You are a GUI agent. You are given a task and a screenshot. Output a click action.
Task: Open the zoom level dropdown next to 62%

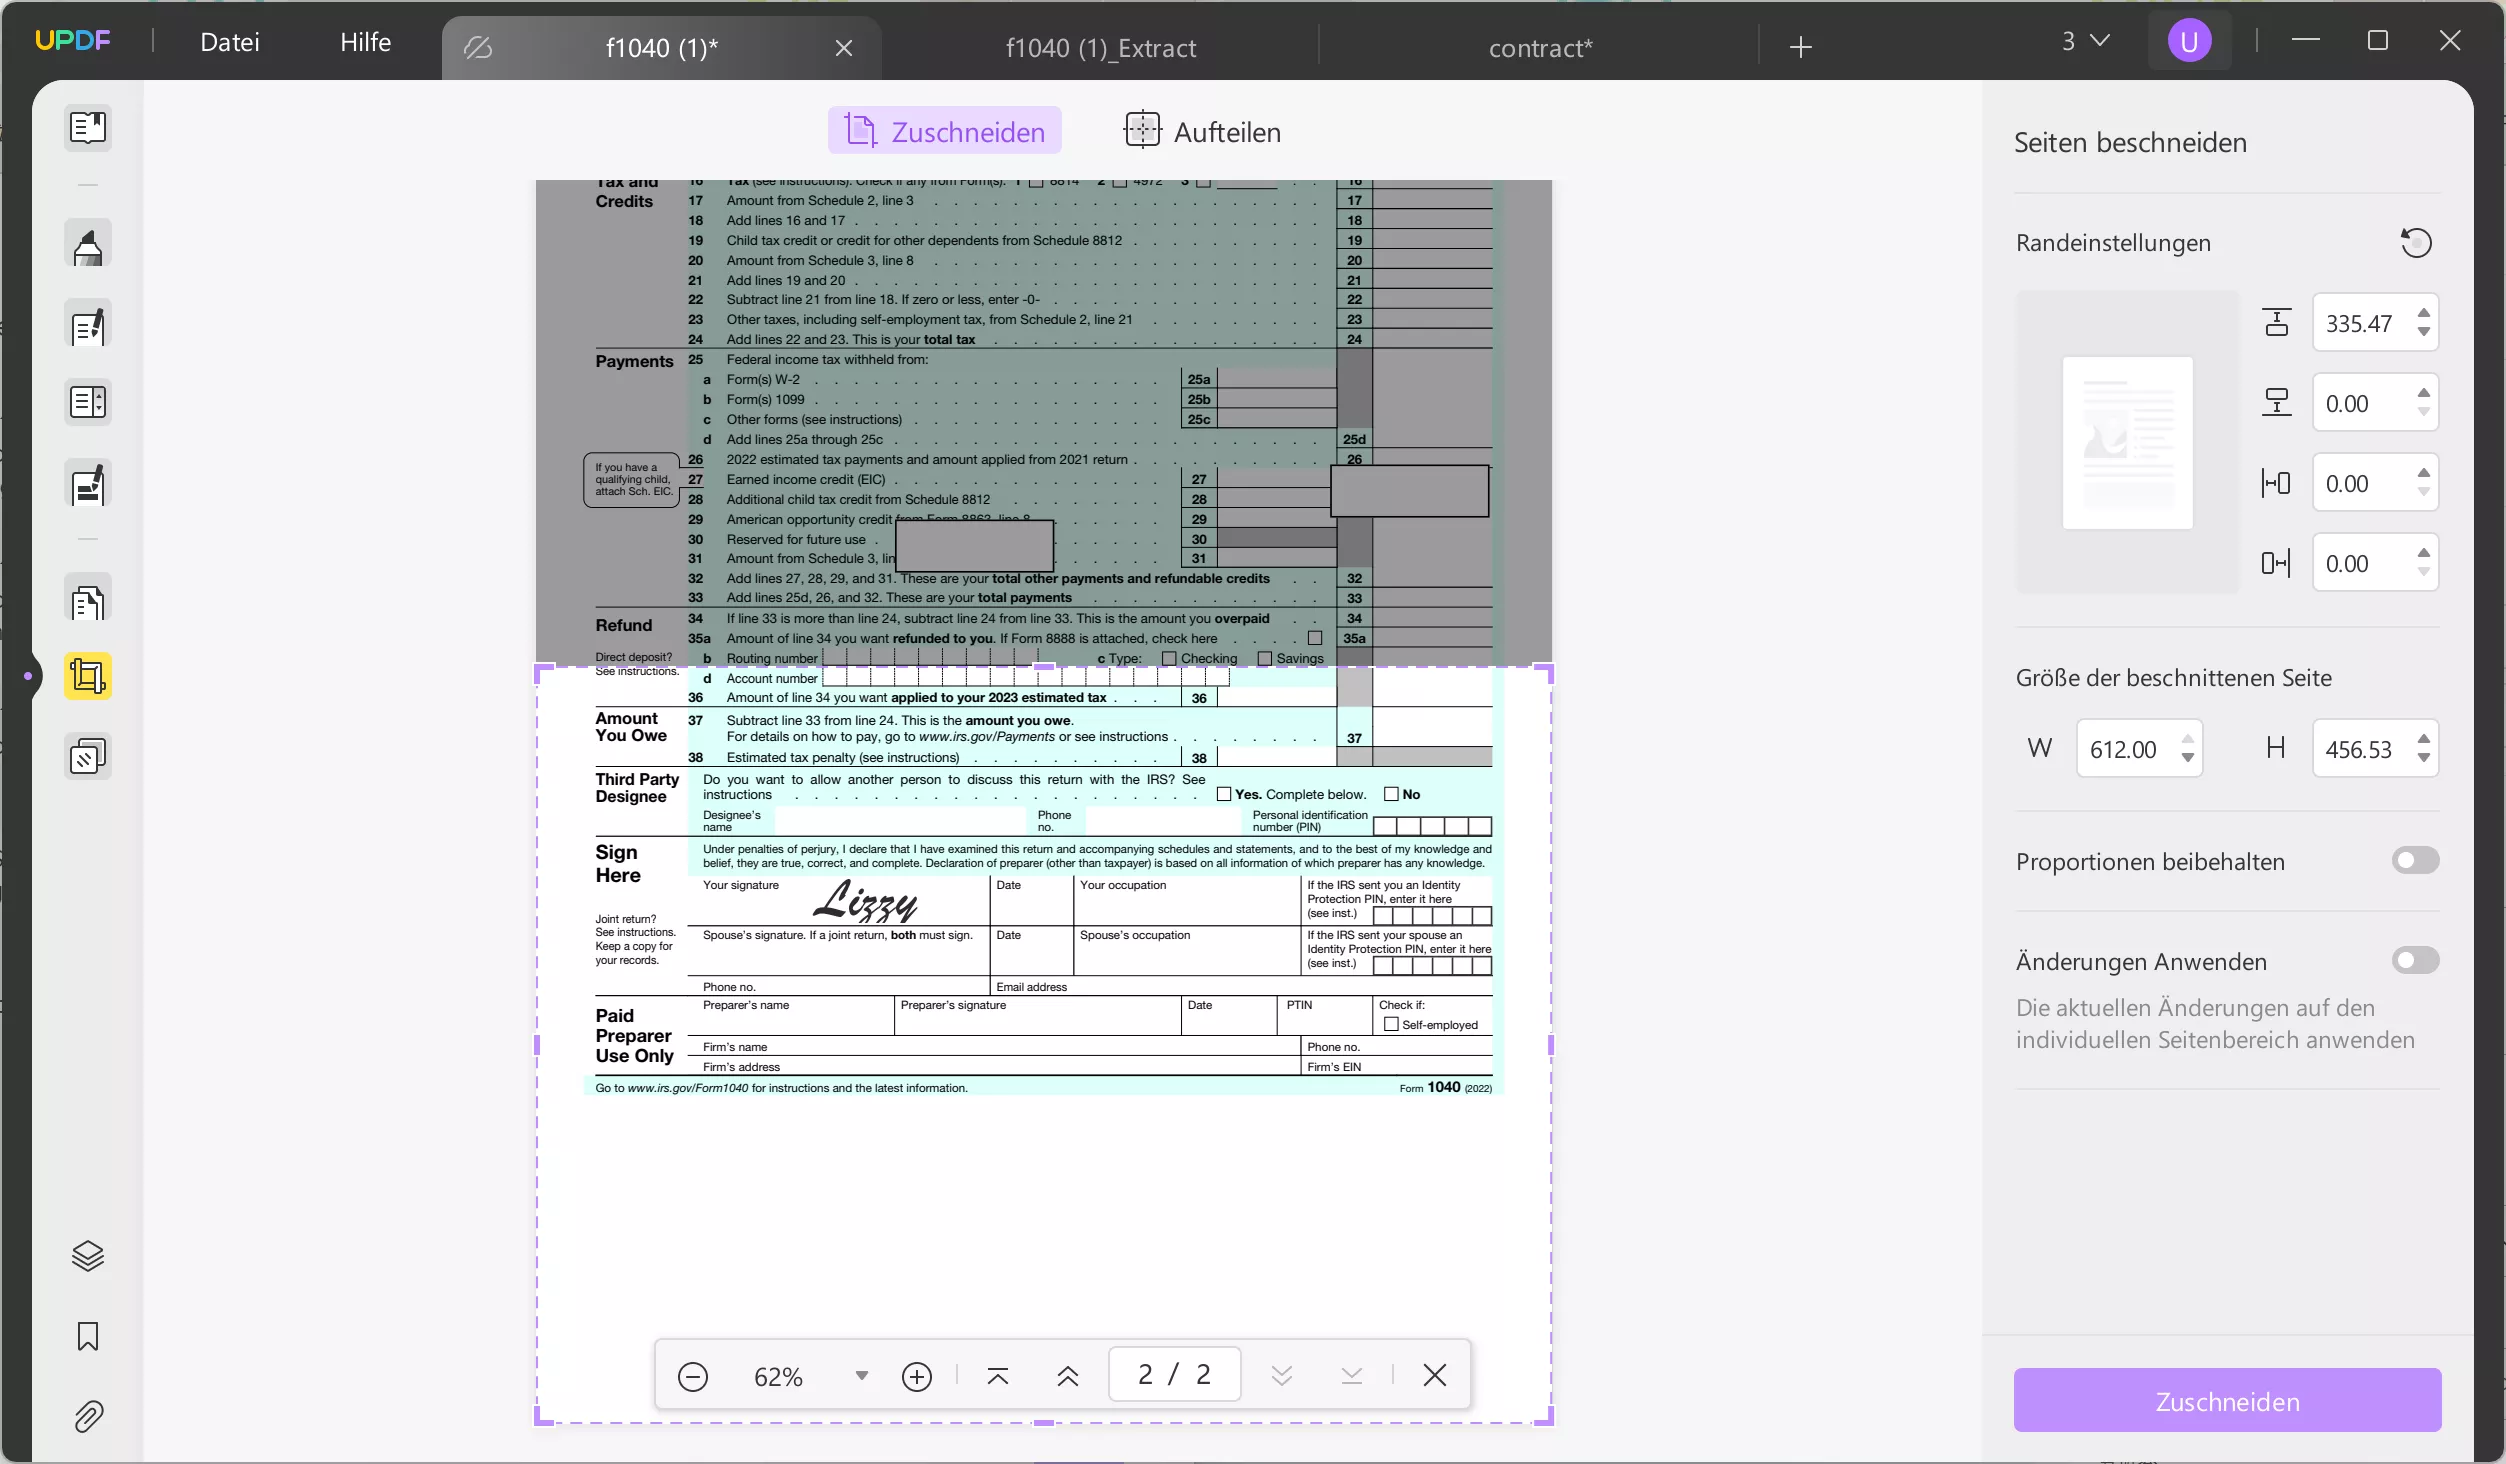tap(861, 1375)
